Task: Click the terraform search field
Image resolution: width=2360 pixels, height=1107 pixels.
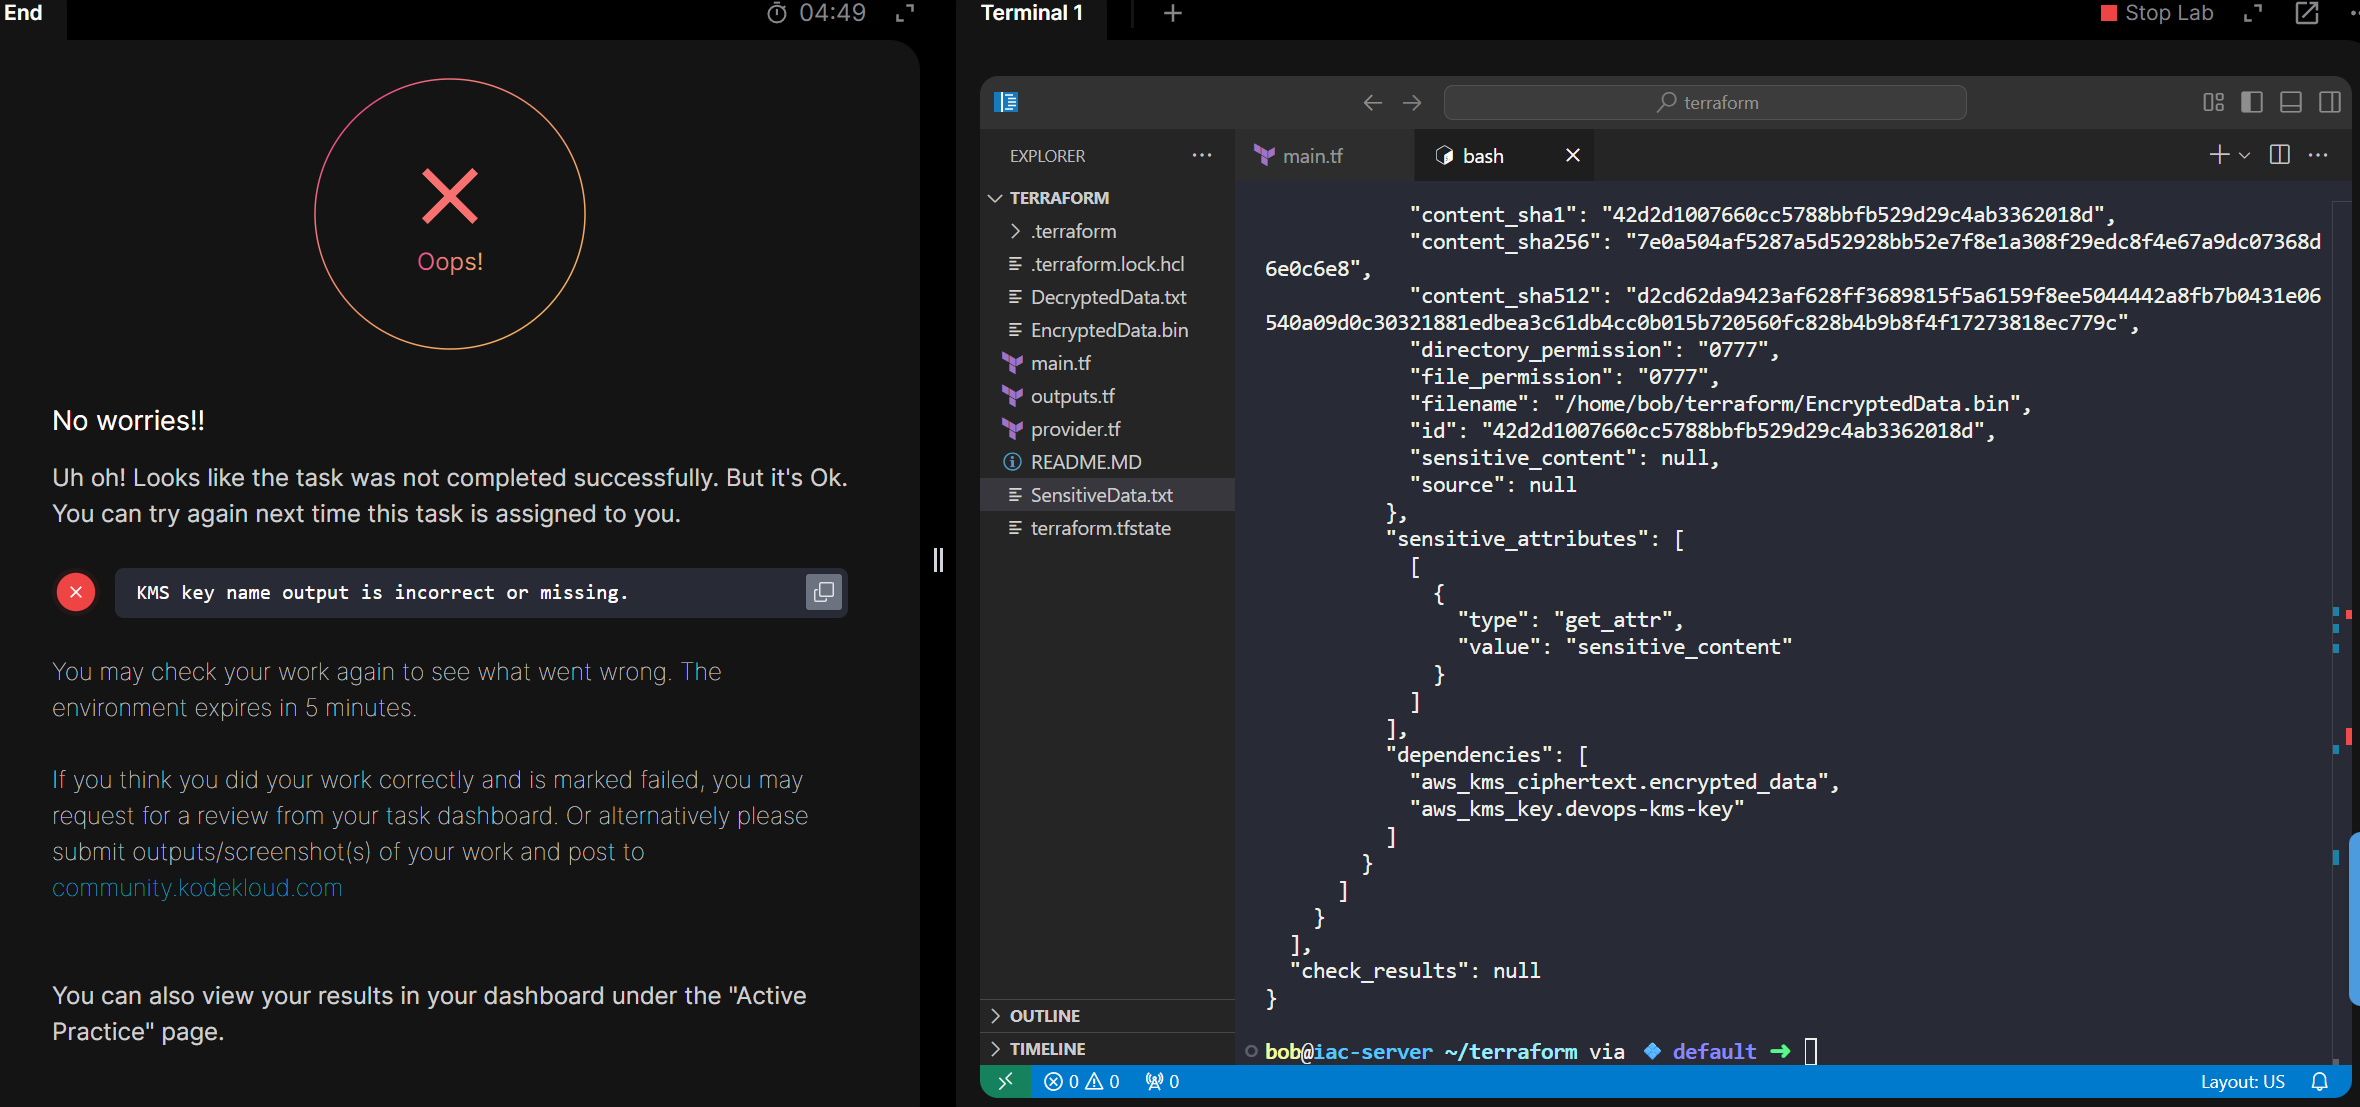Action: coord(1705,102)
